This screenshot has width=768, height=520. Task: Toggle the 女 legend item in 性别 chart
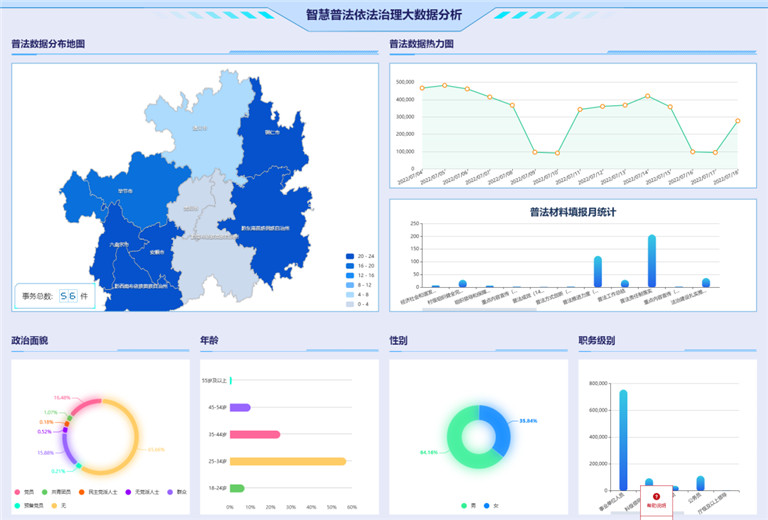[x=491, y=505]
